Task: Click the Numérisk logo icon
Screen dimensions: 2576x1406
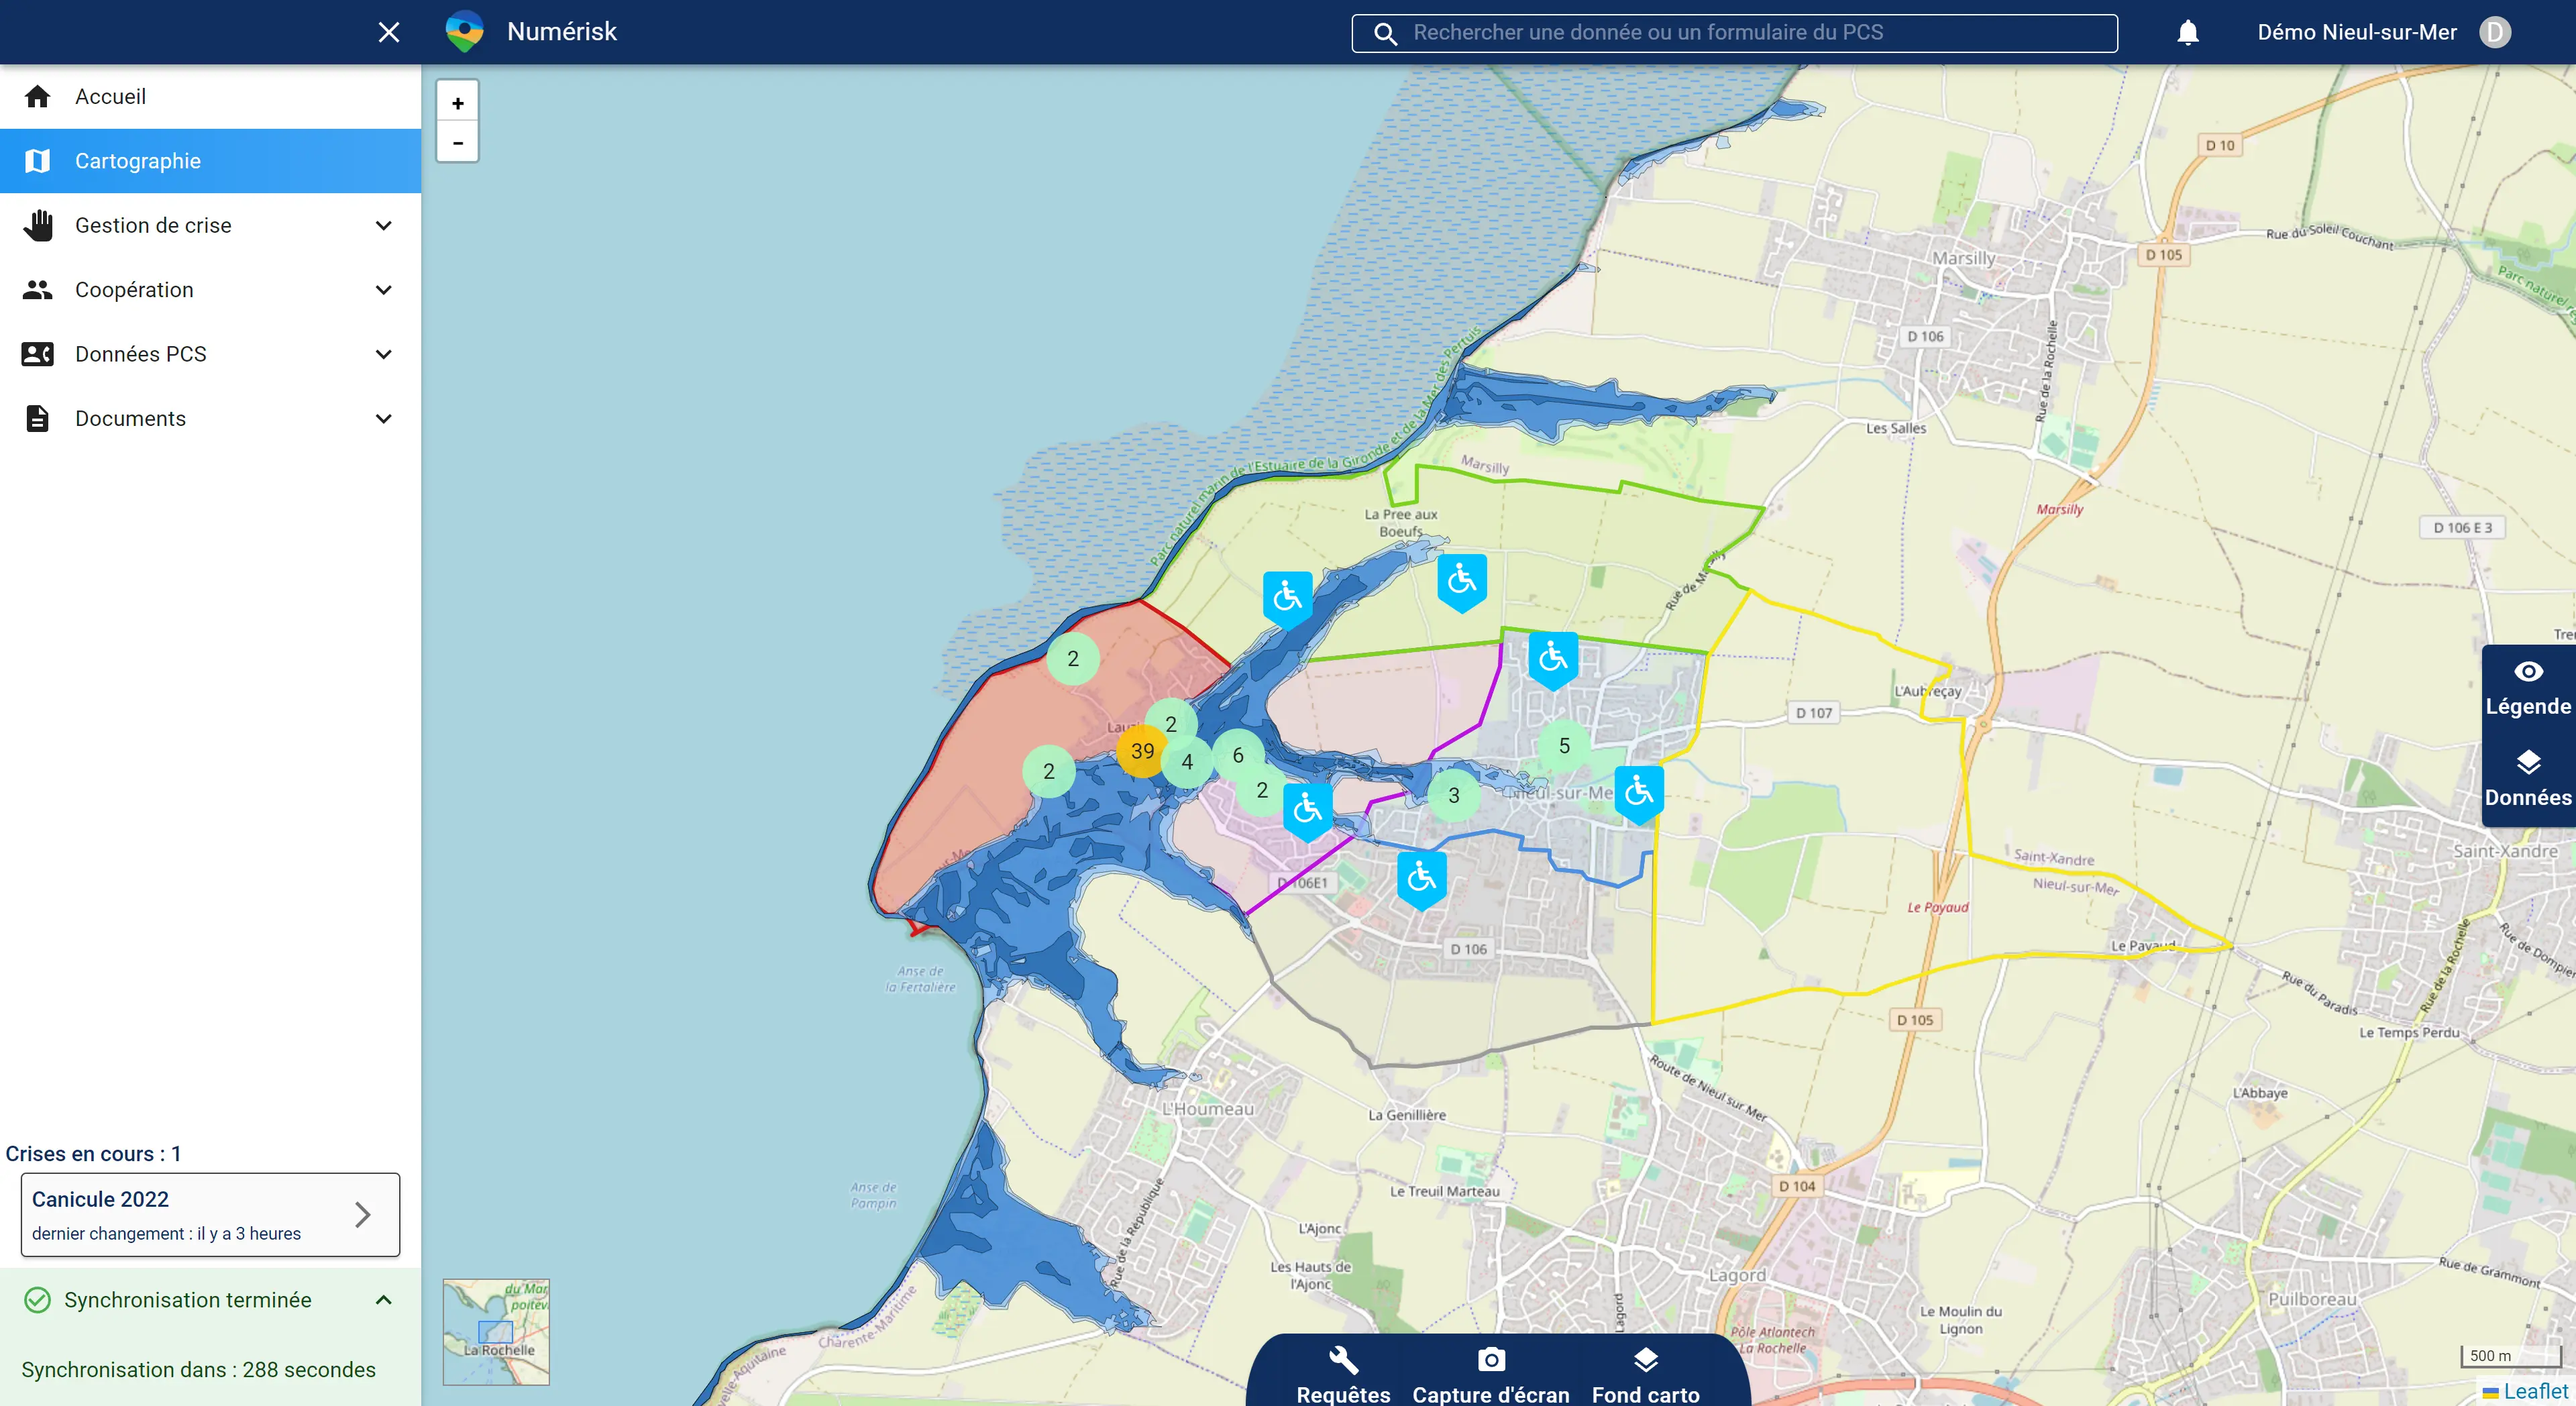Action: coord(465,32)
